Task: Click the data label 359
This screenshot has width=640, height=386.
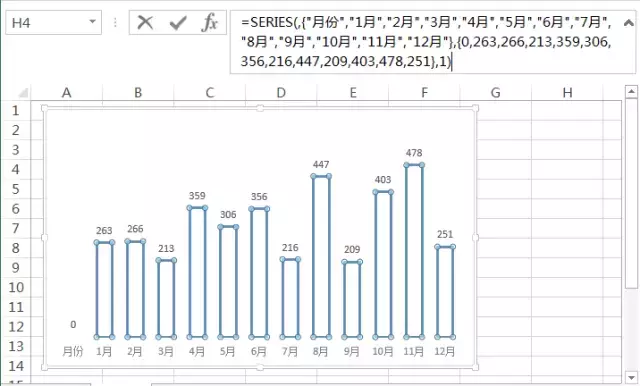Action: (197, 196)
